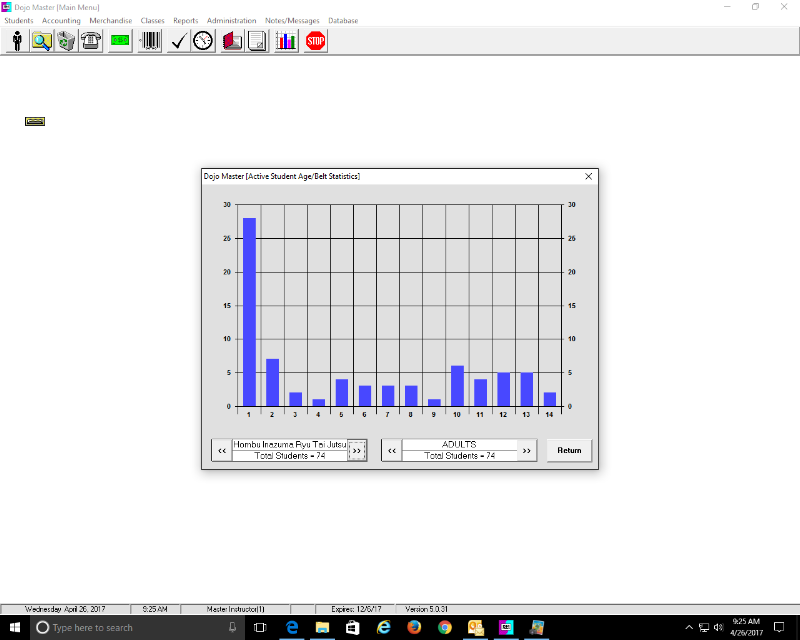Click Master Instructor(1) in status bar
800x640 pixels.
(x=236, y=609)
